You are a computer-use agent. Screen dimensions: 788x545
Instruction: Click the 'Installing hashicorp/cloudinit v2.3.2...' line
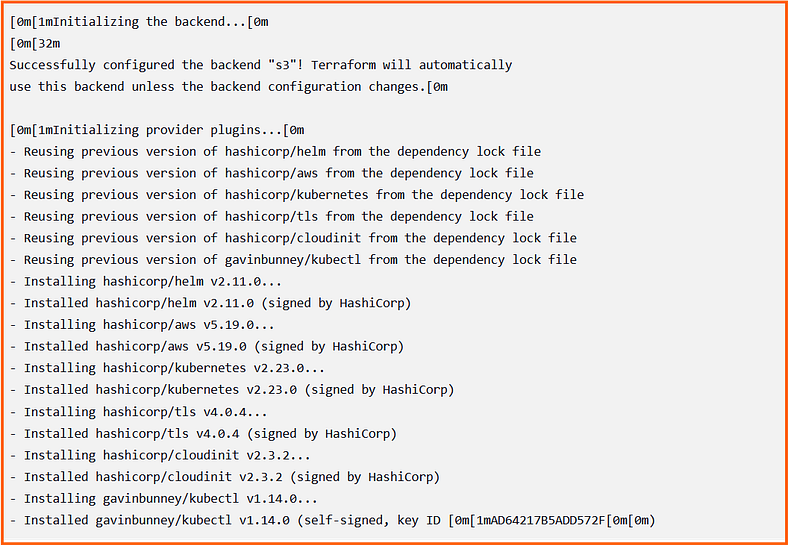(x=160, y=455)
